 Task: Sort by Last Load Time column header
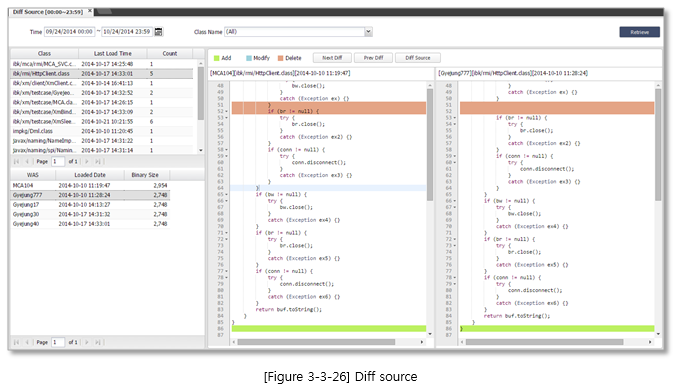pyautogui.click(x=113, y=53)
